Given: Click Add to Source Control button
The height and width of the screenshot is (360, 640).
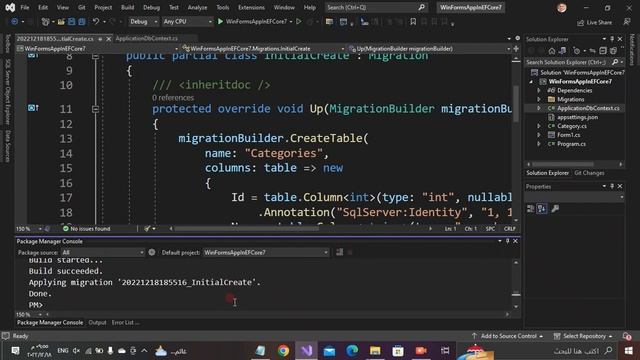Looking at the screenshot, I should pyautogui.click(x=507, y=336).
